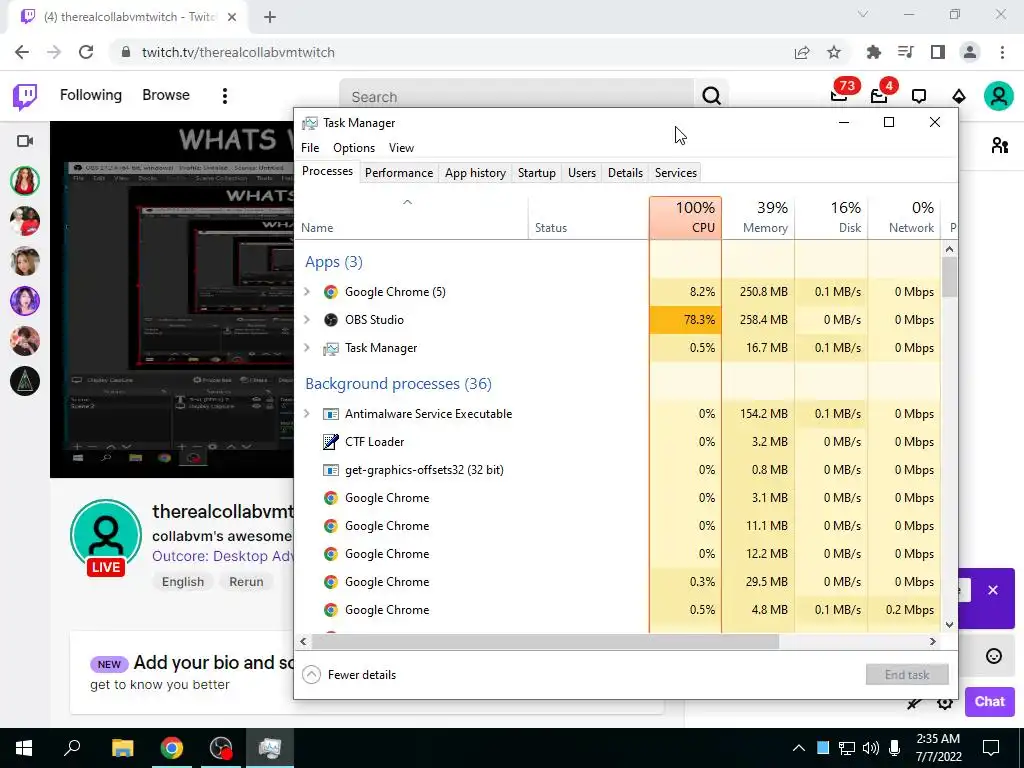Select get-graphics-offsets32 (32 bit) process
The width and height of the screenshot is (1024, 768).
(x=618, y=470)
